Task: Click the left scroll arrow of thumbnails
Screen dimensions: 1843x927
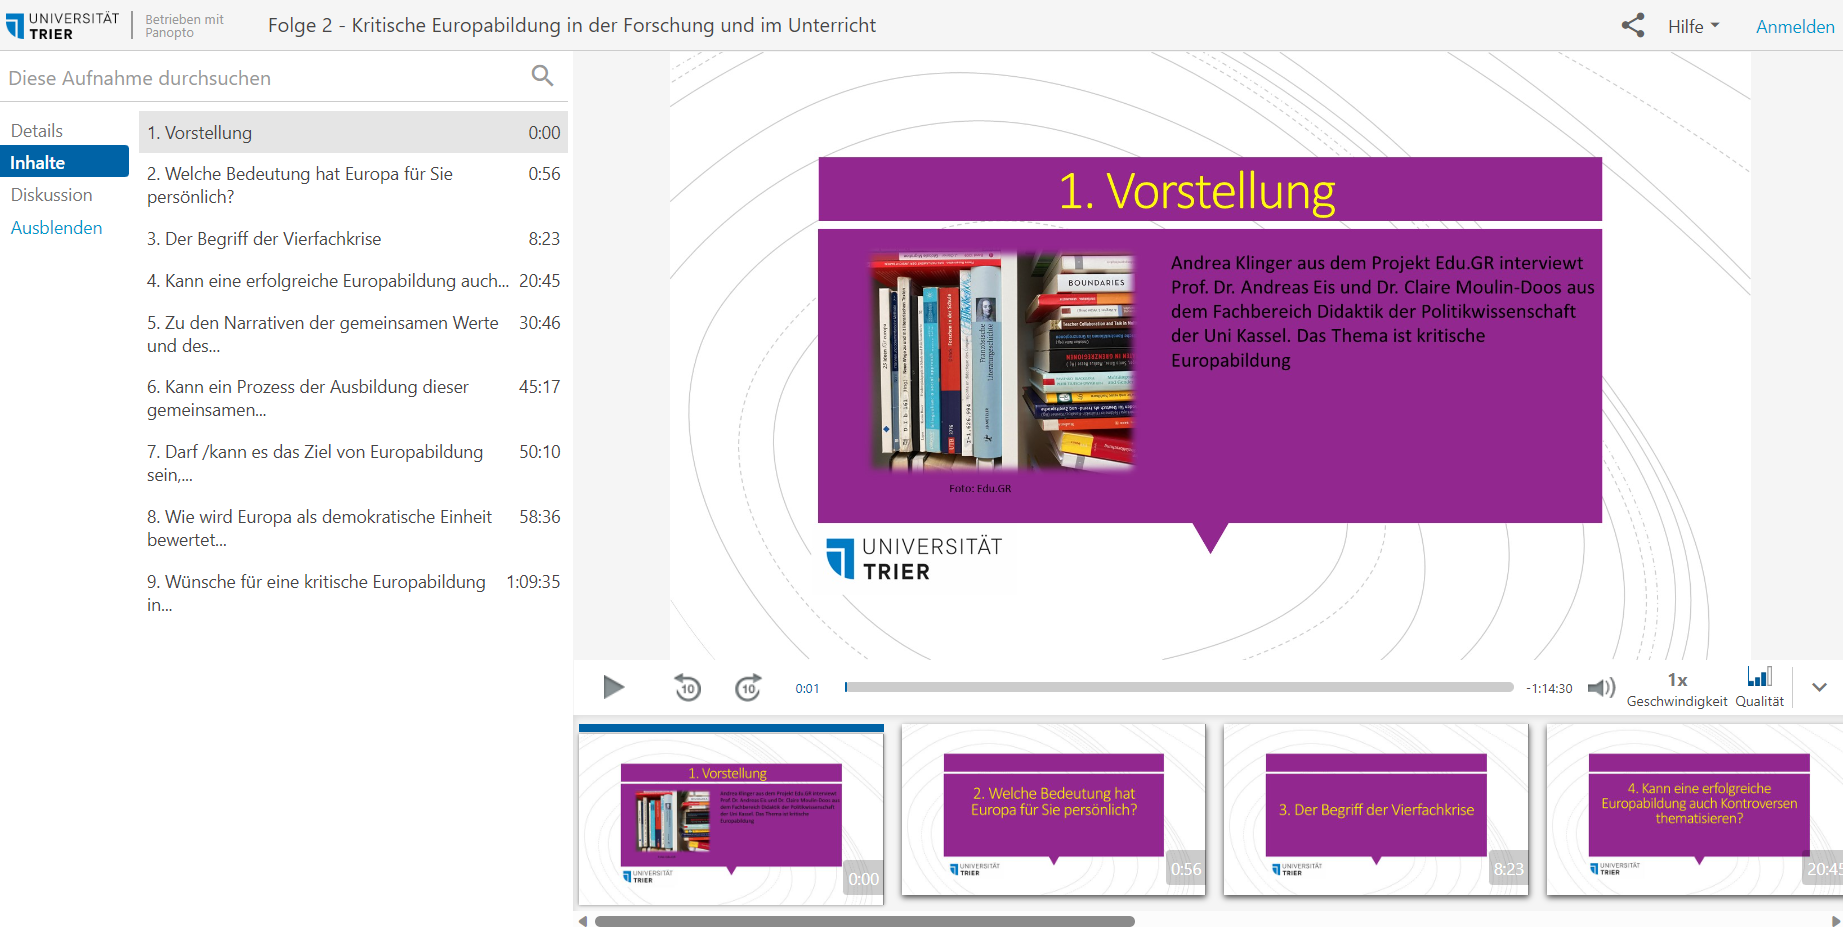Action: (583, 921)
